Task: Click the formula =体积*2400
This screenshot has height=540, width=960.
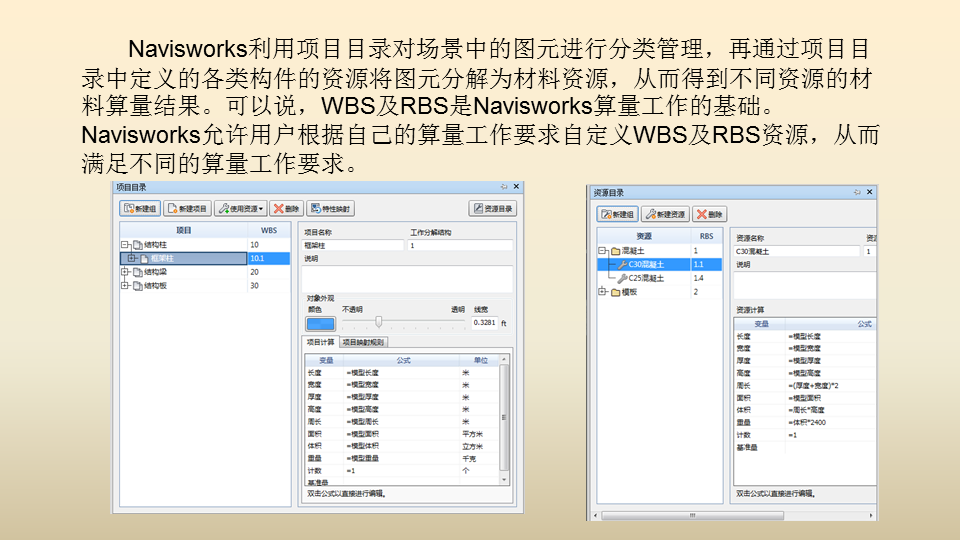Action: [x=807, y=422]
